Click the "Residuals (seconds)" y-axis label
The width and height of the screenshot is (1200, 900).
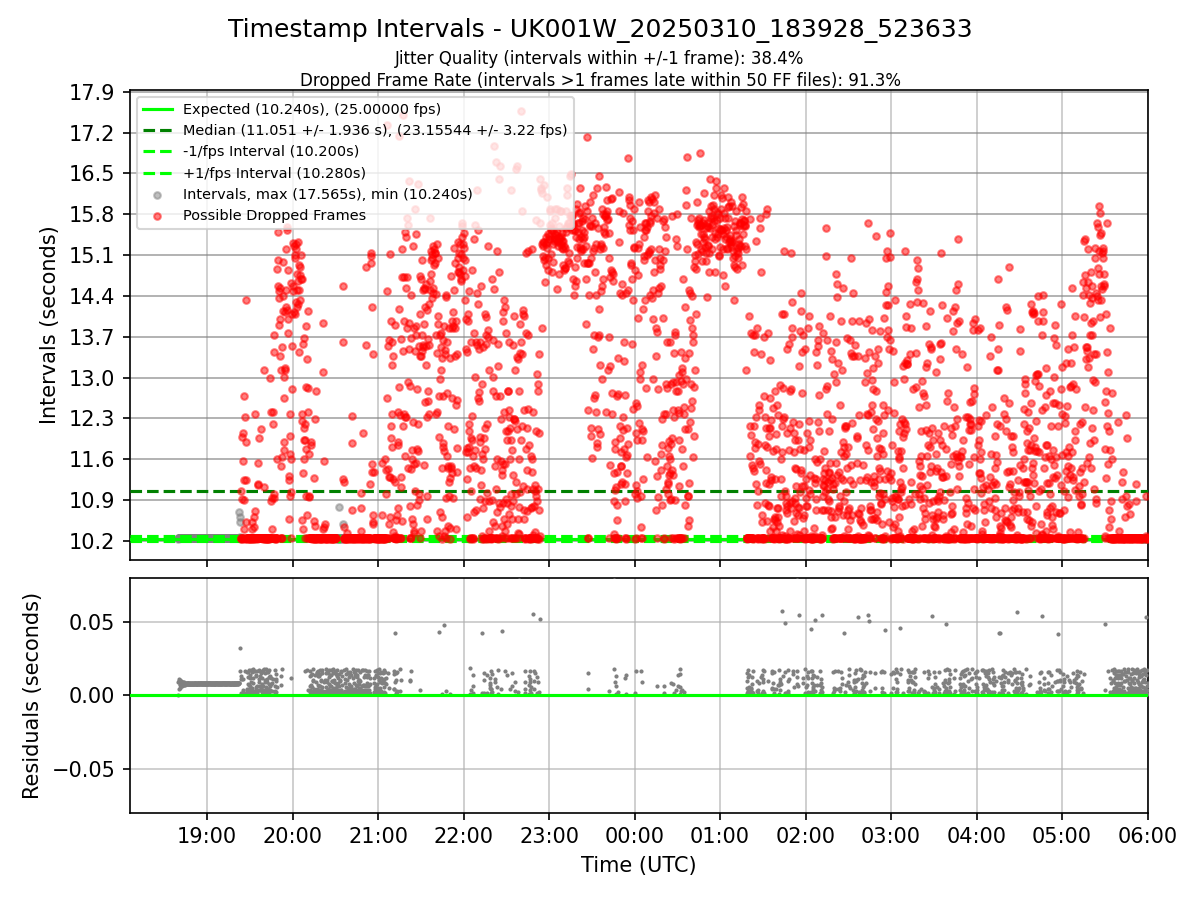pyautogui.click(x=31, y=696)
